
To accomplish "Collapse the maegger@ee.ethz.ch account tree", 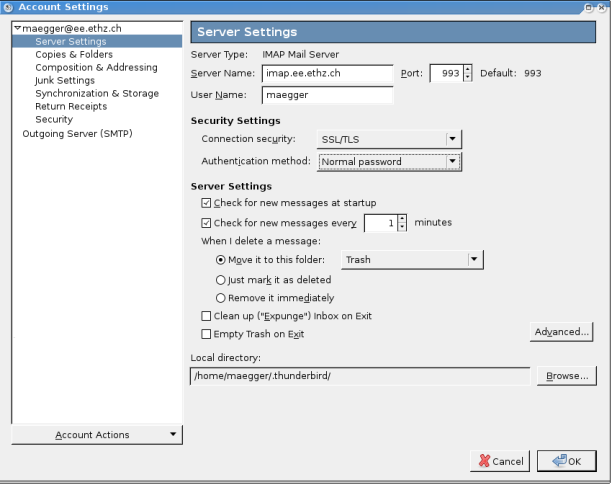I will [17, 28].
